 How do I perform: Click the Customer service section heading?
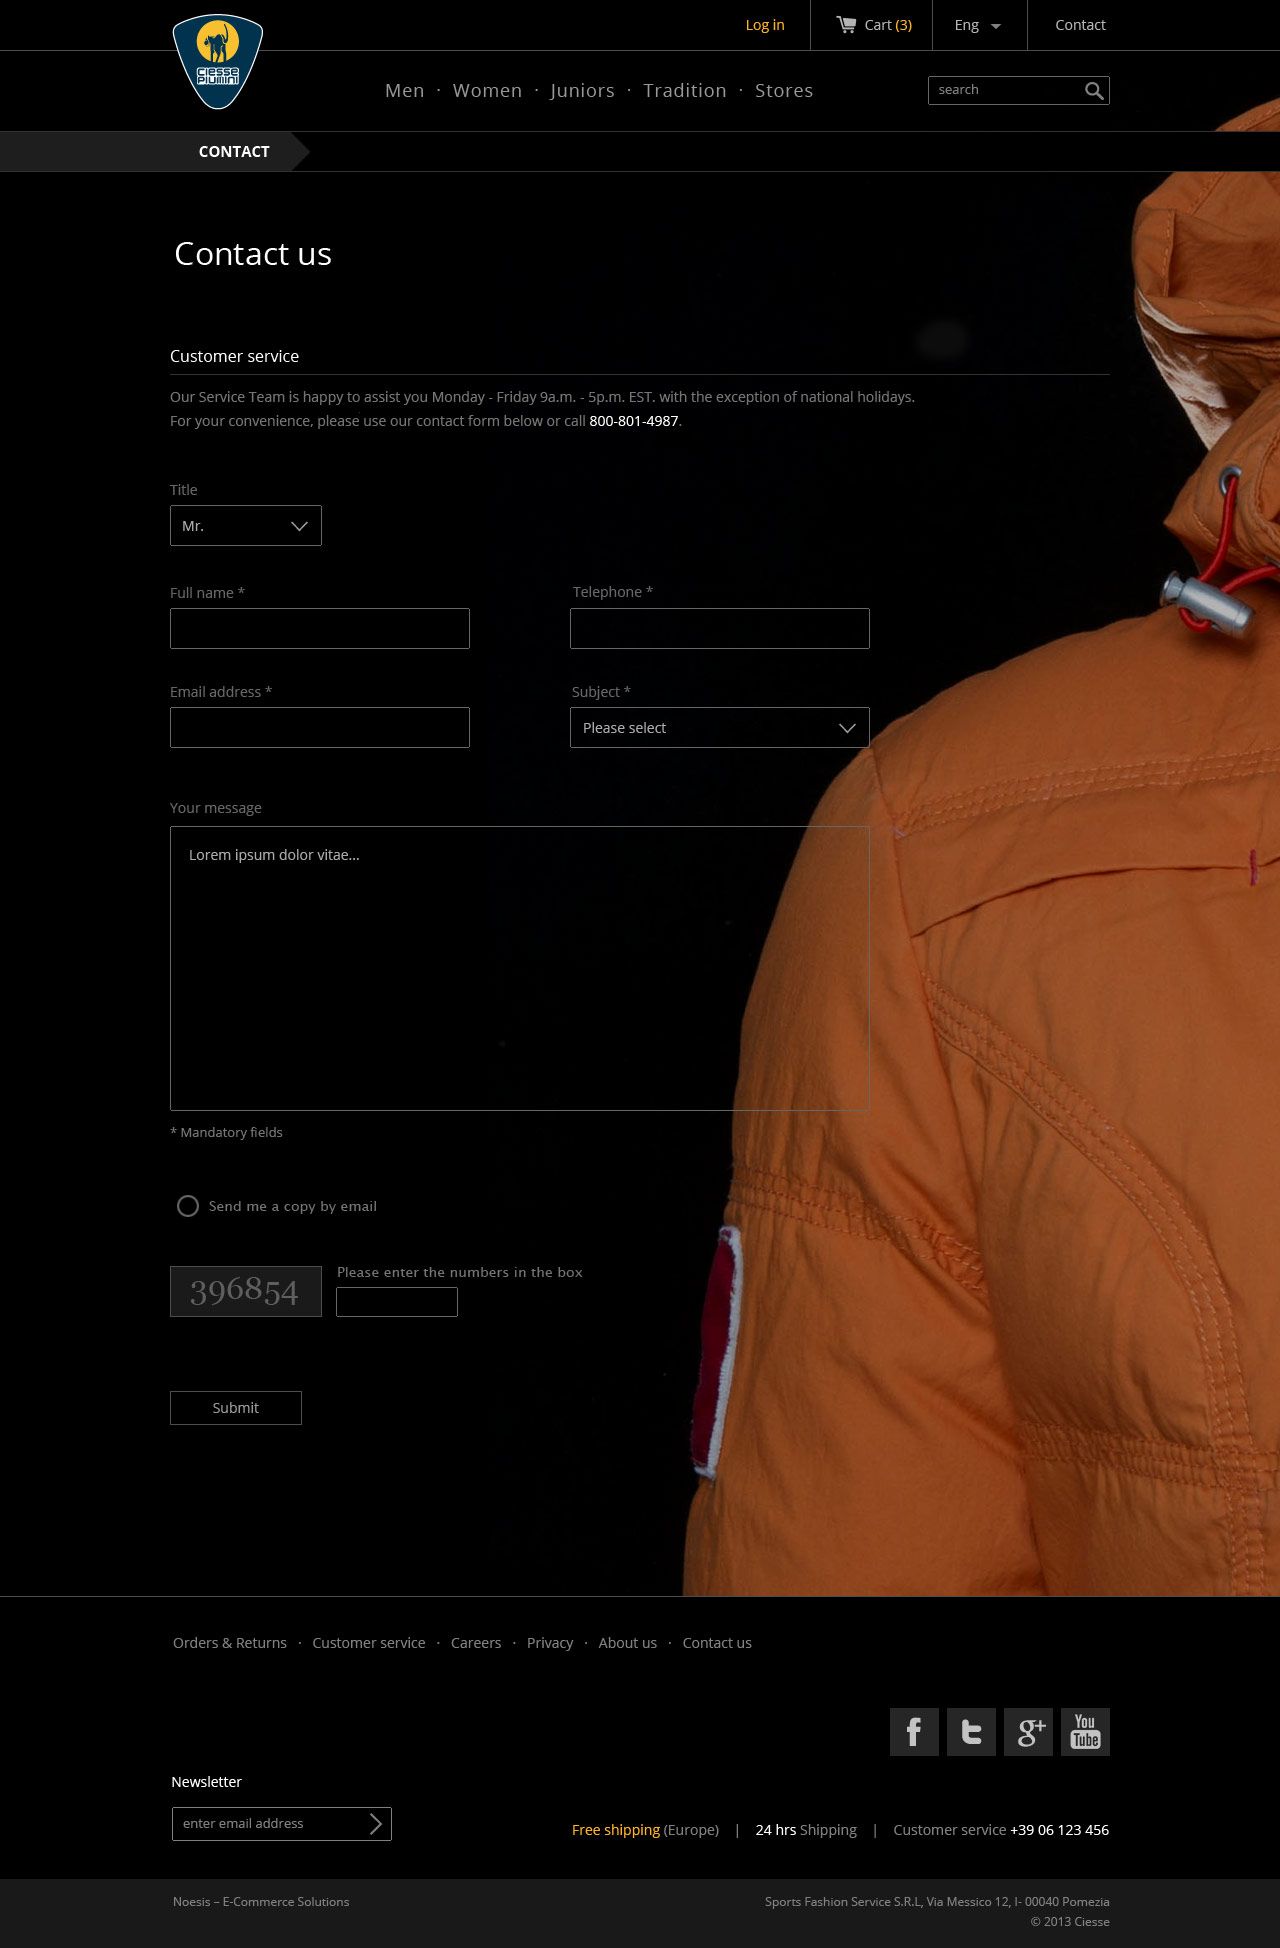tap(235, 356)
